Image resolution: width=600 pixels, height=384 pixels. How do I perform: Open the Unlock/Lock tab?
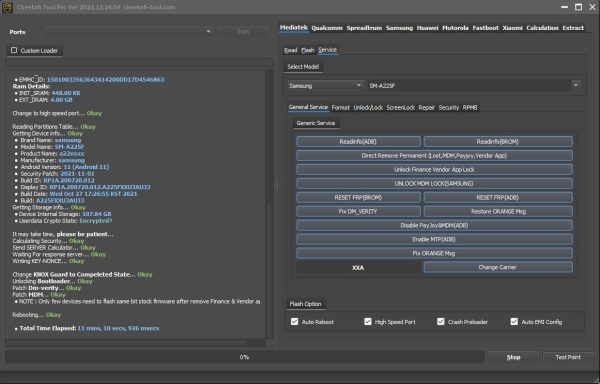(x=368, y=107)
